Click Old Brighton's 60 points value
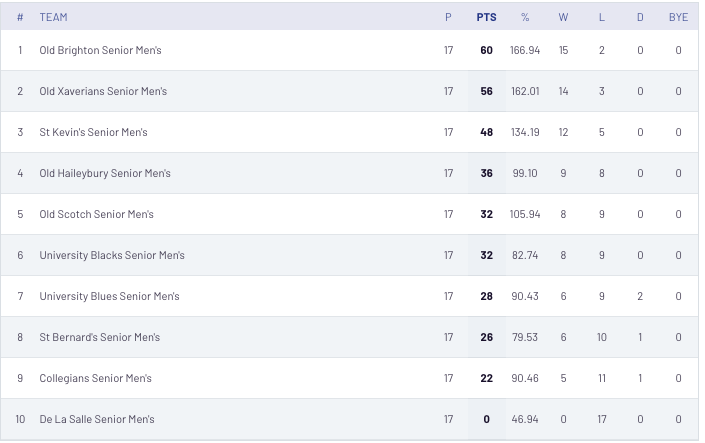 click(x=486, y=50)
